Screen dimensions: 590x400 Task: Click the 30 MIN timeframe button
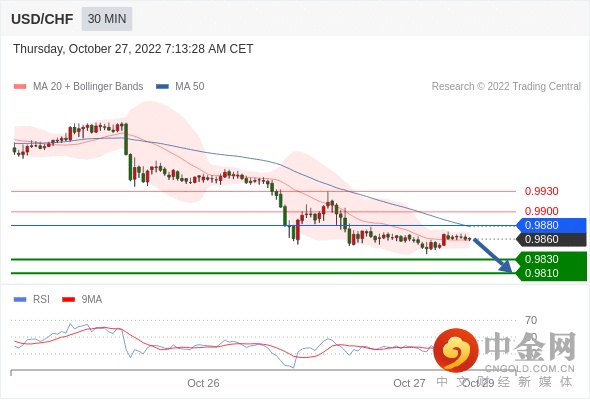click(x=107, y=18)
